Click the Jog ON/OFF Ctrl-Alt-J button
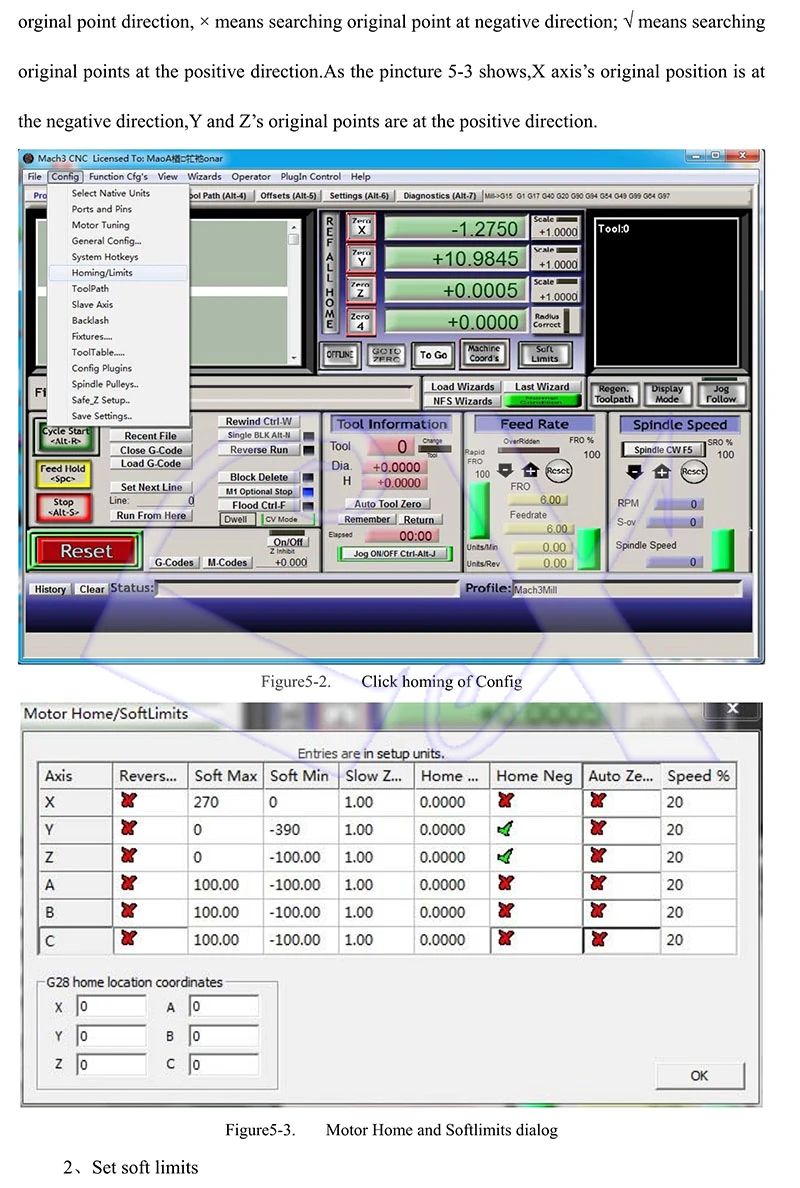The image size is (800, 1188). 395,554
